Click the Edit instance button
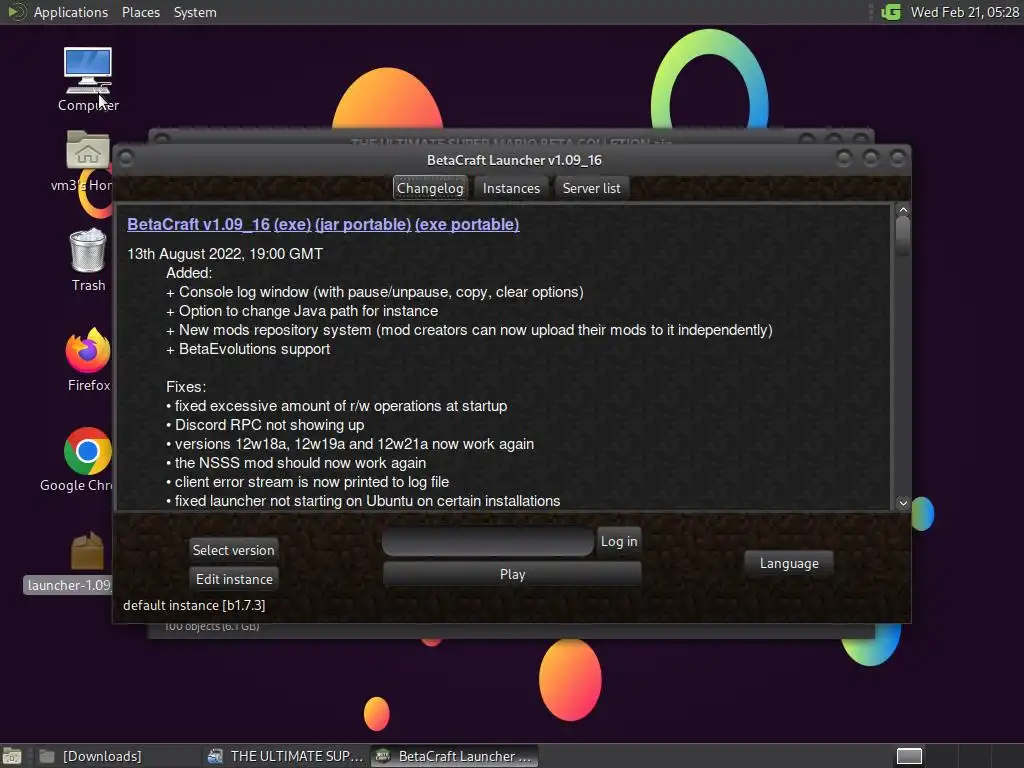This screenshot has height=768, width=1024. [x=234, y=579]
